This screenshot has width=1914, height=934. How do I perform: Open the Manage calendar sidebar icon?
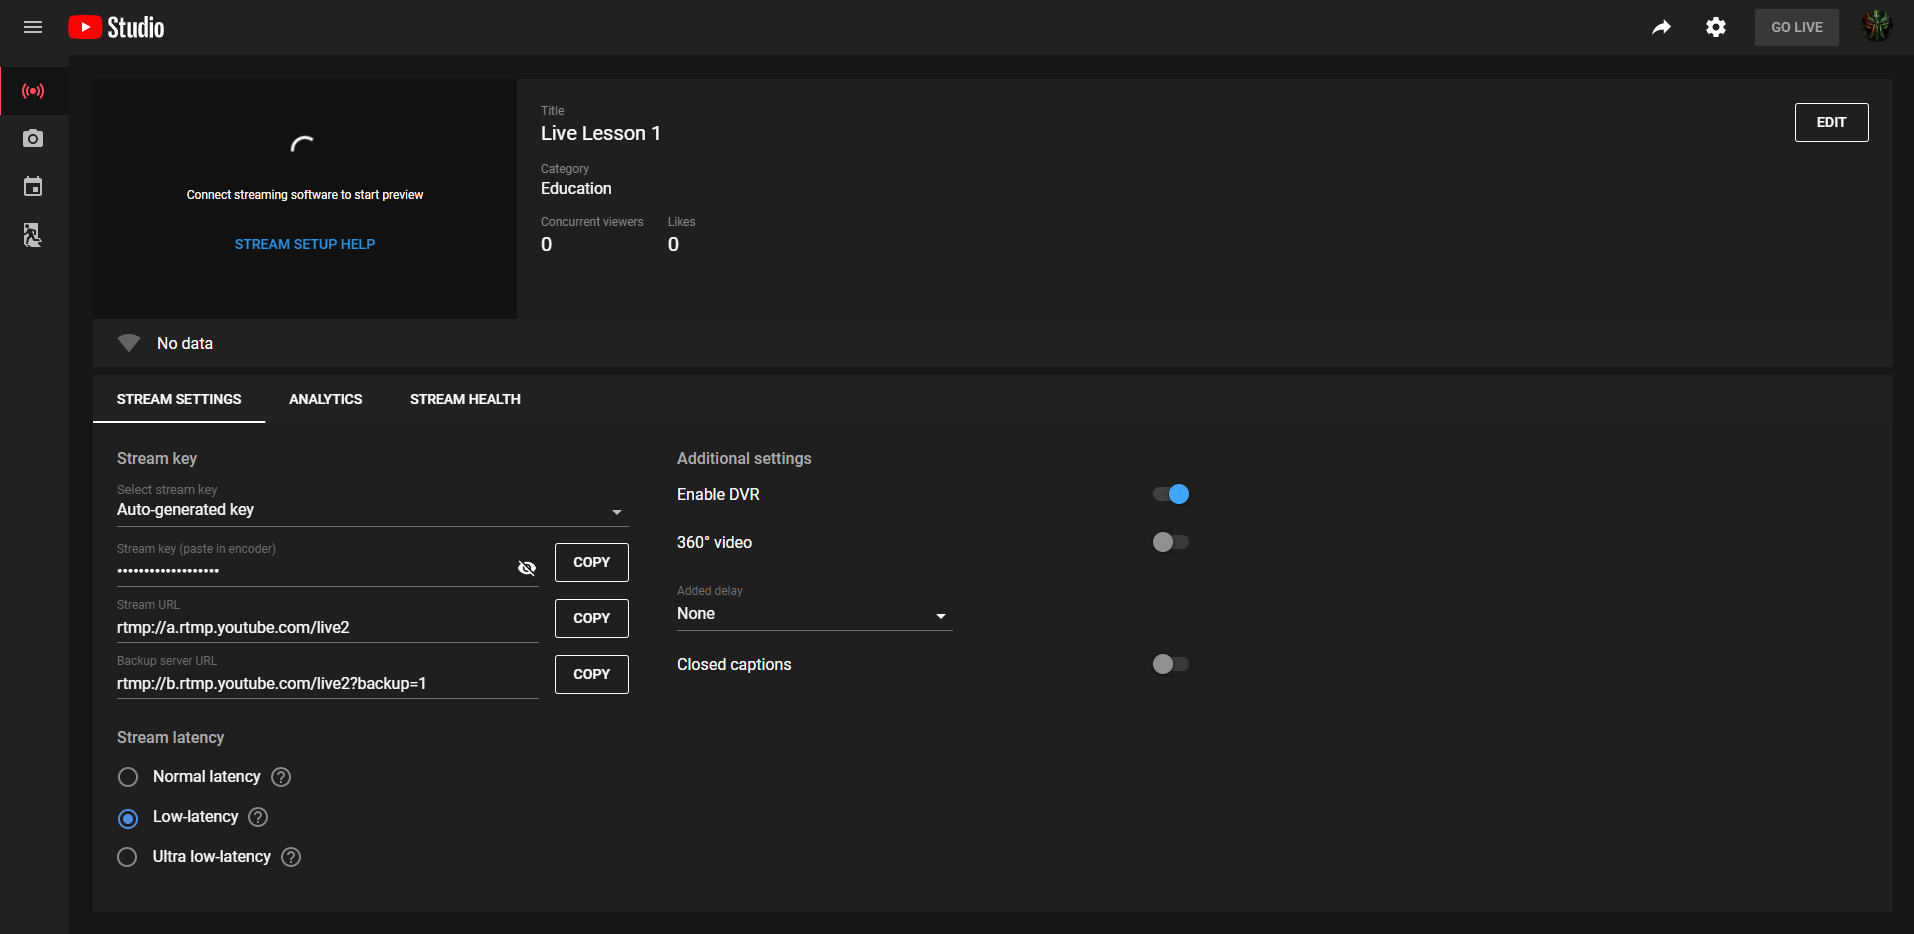click(33, 186)
